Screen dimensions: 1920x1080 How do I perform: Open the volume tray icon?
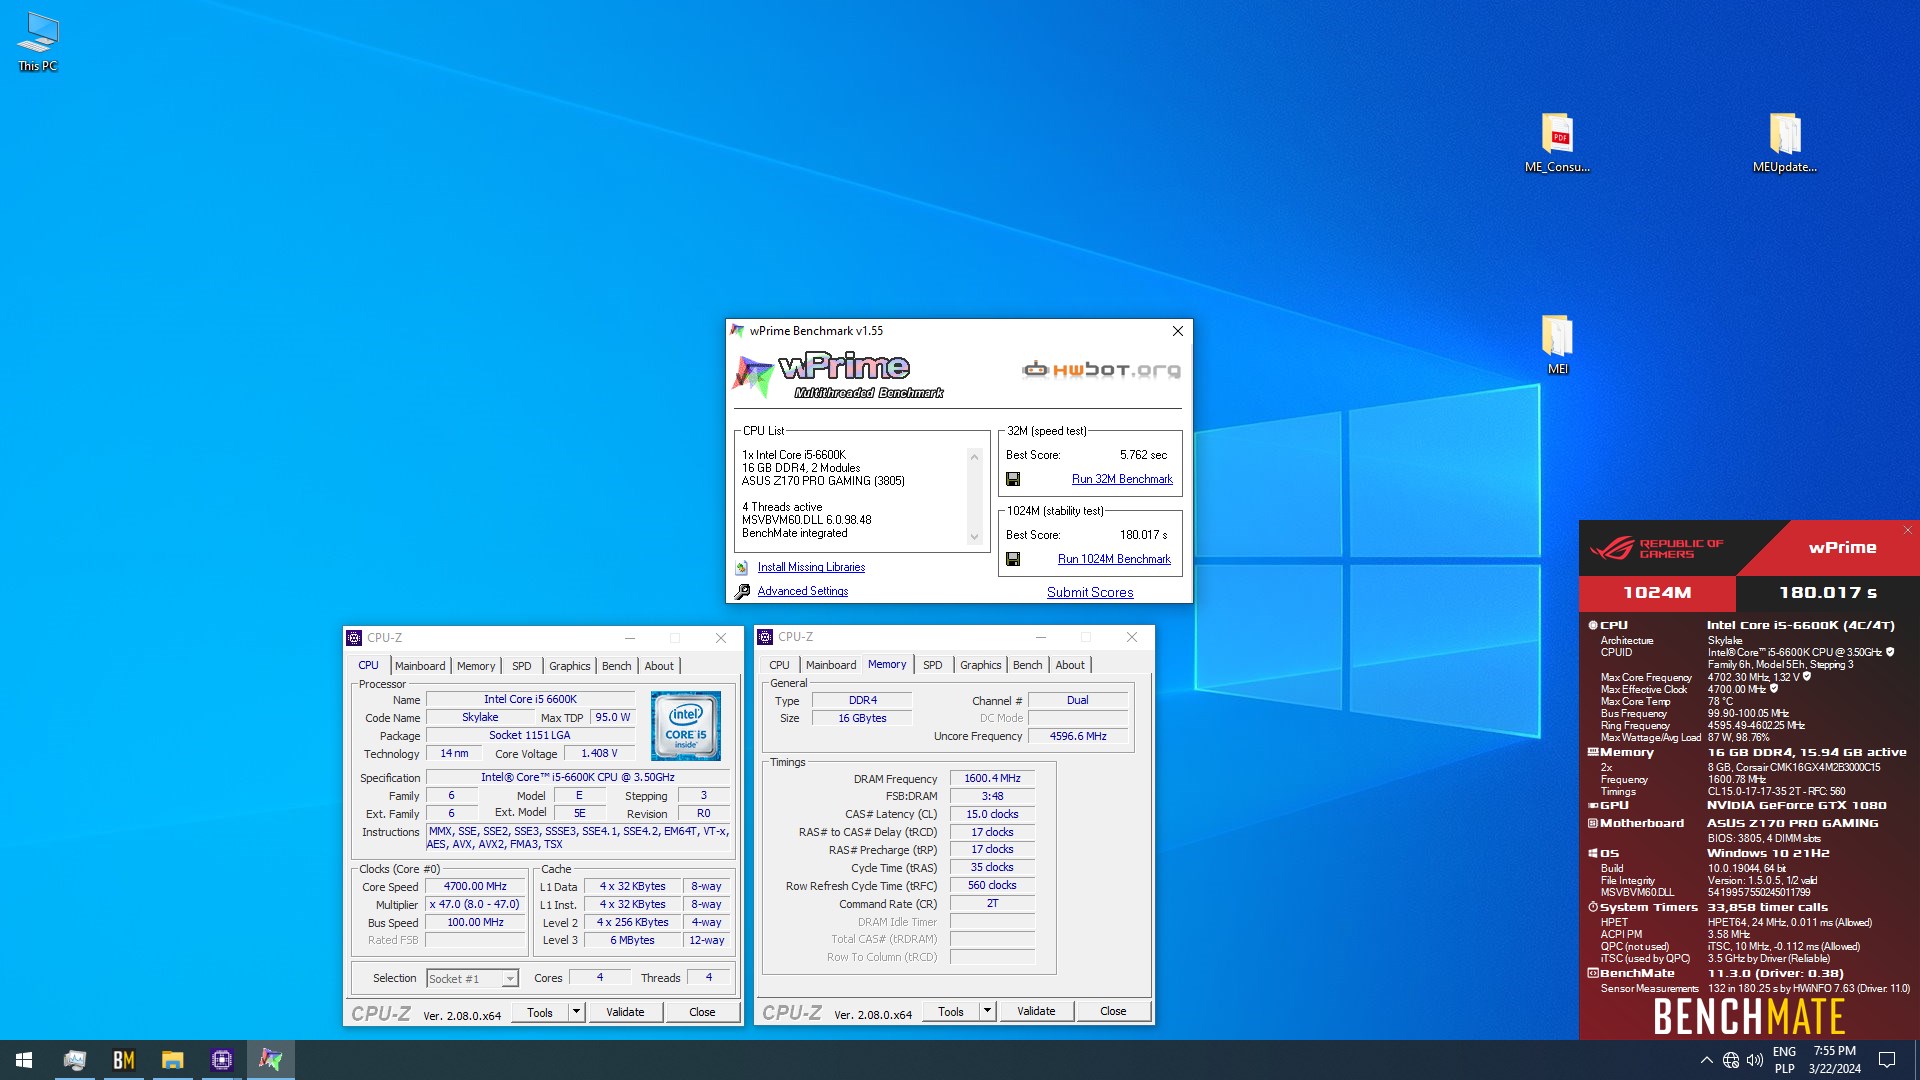(x=1755, y=1060)
